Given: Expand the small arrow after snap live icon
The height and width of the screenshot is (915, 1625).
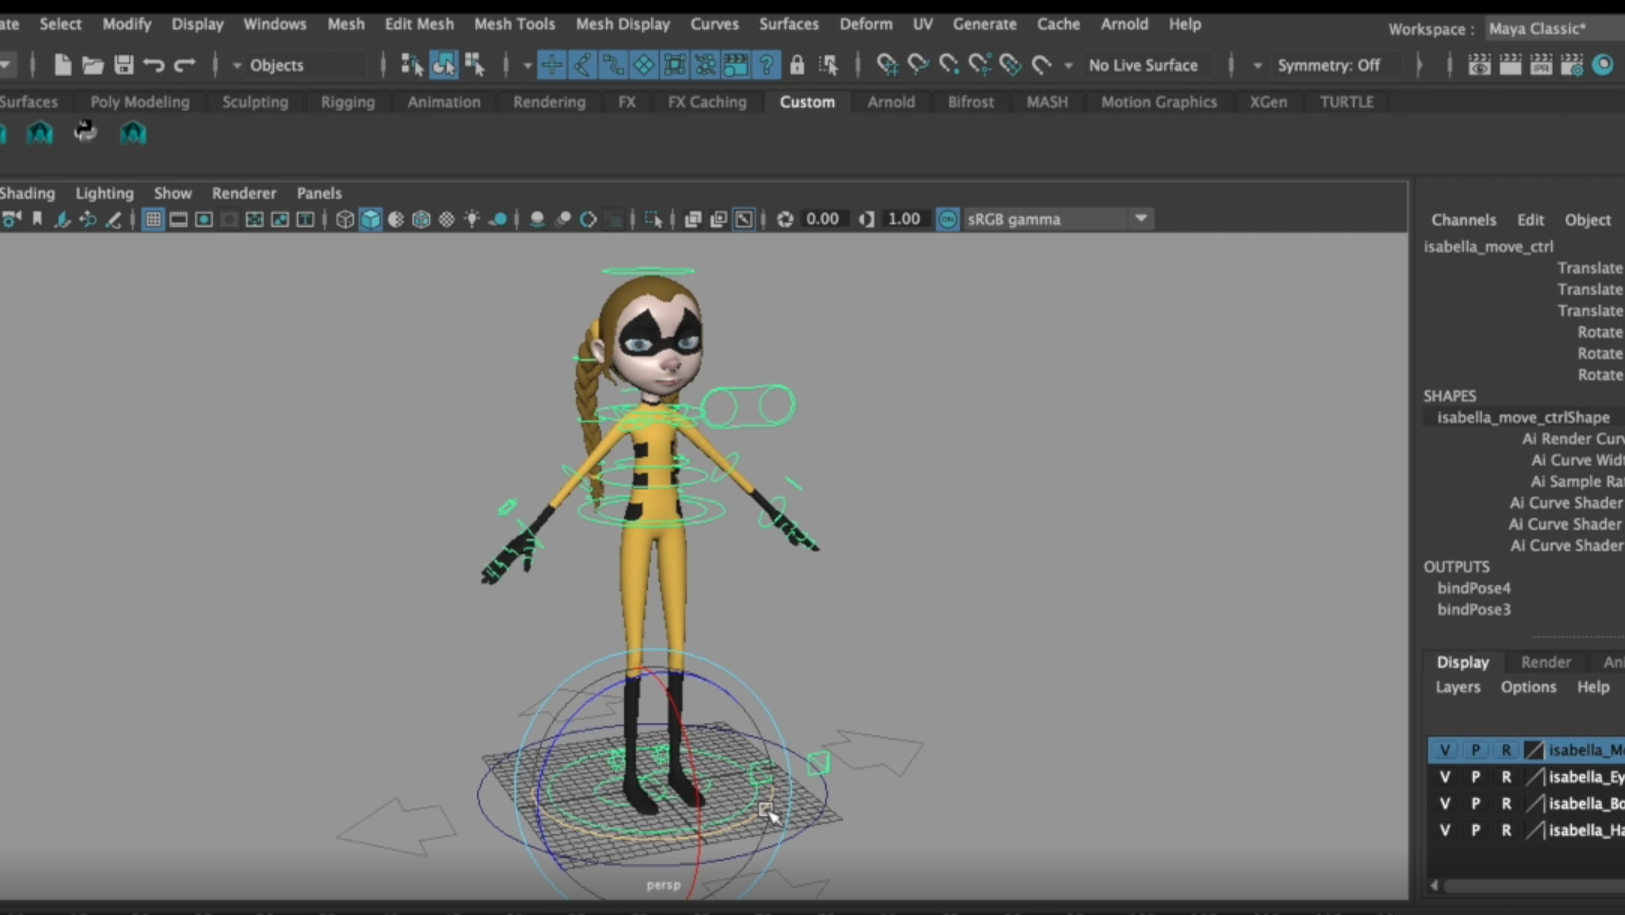Looking at the screenshot, I should 1068,65.
